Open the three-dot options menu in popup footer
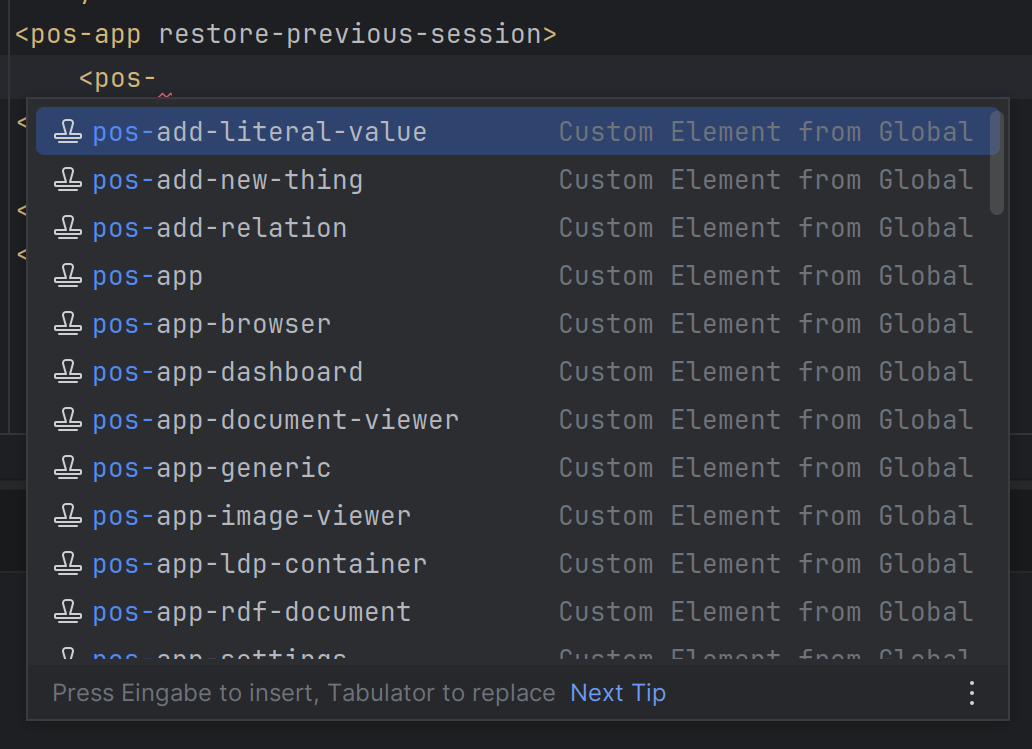This screenshot has height=749, width=1032. [x=971, y=693]
